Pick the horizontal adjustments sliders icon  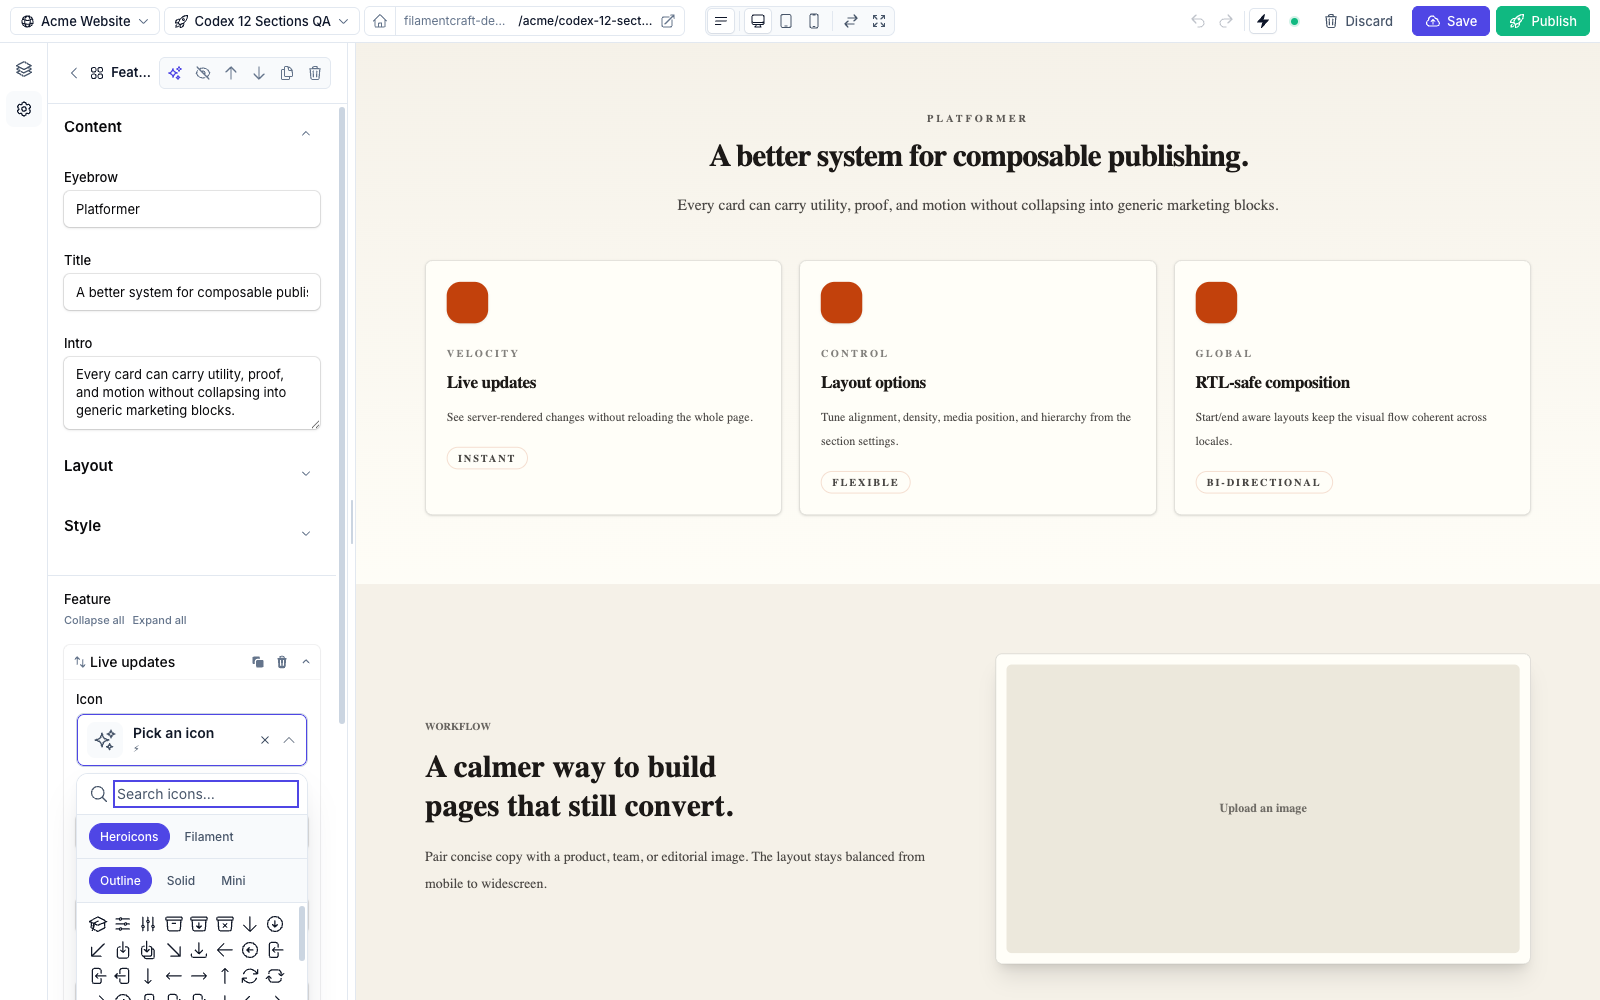pos(123,924)
